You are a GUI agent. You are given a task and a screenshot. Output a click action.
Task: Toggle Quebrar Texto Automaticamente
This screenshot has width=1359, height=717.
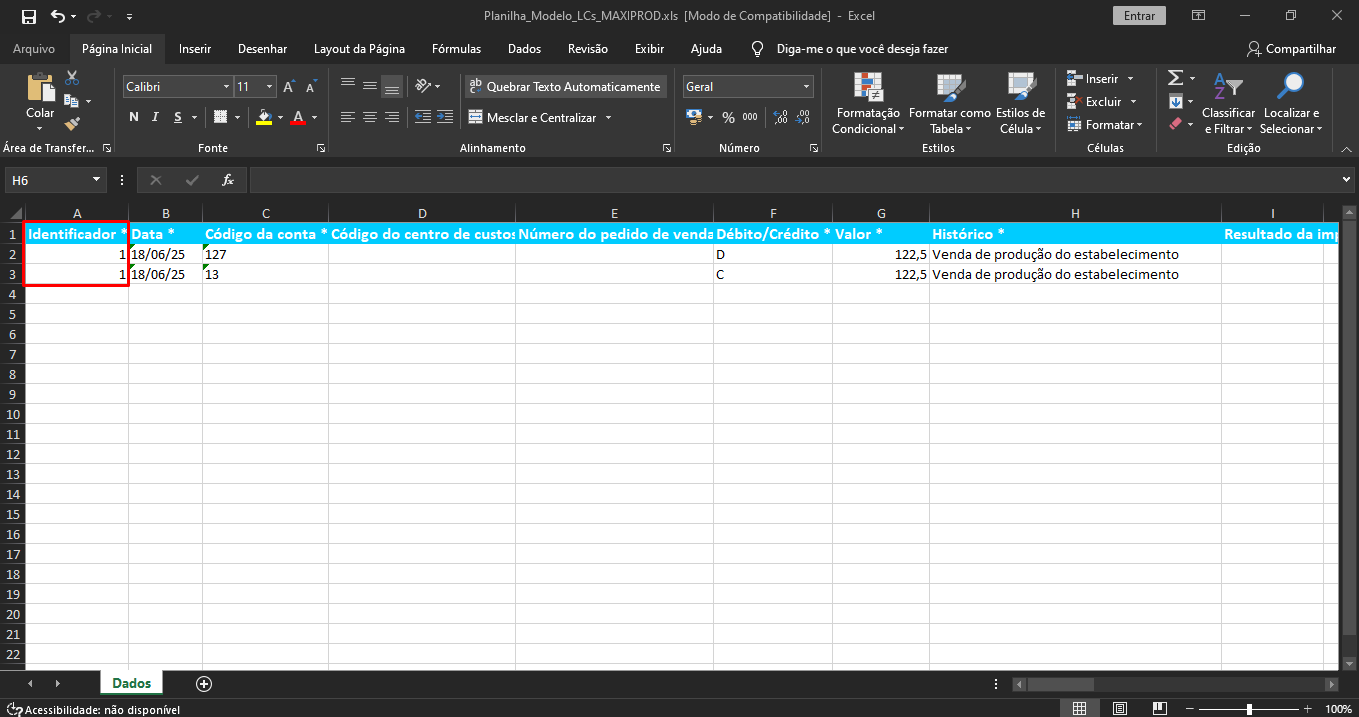tap(564, 87)
